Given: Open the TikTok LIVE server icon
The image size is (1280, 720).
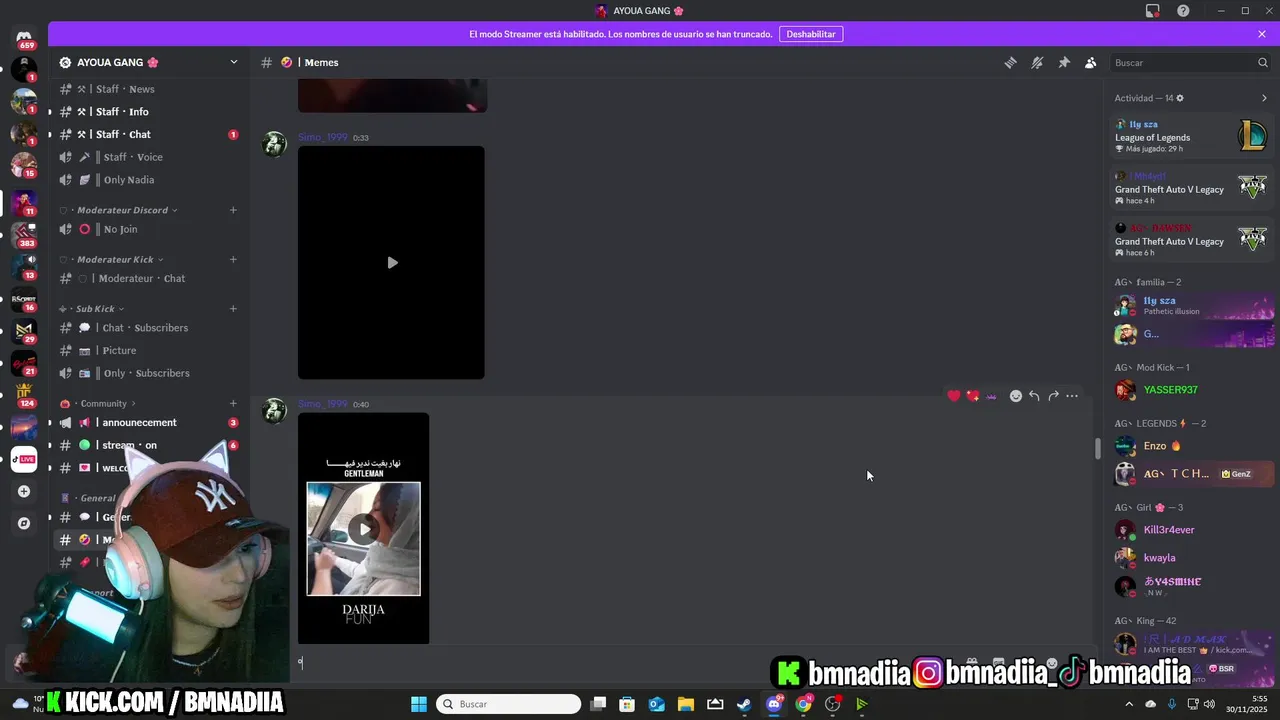Looking at the screenshot, I should (24, 459).
